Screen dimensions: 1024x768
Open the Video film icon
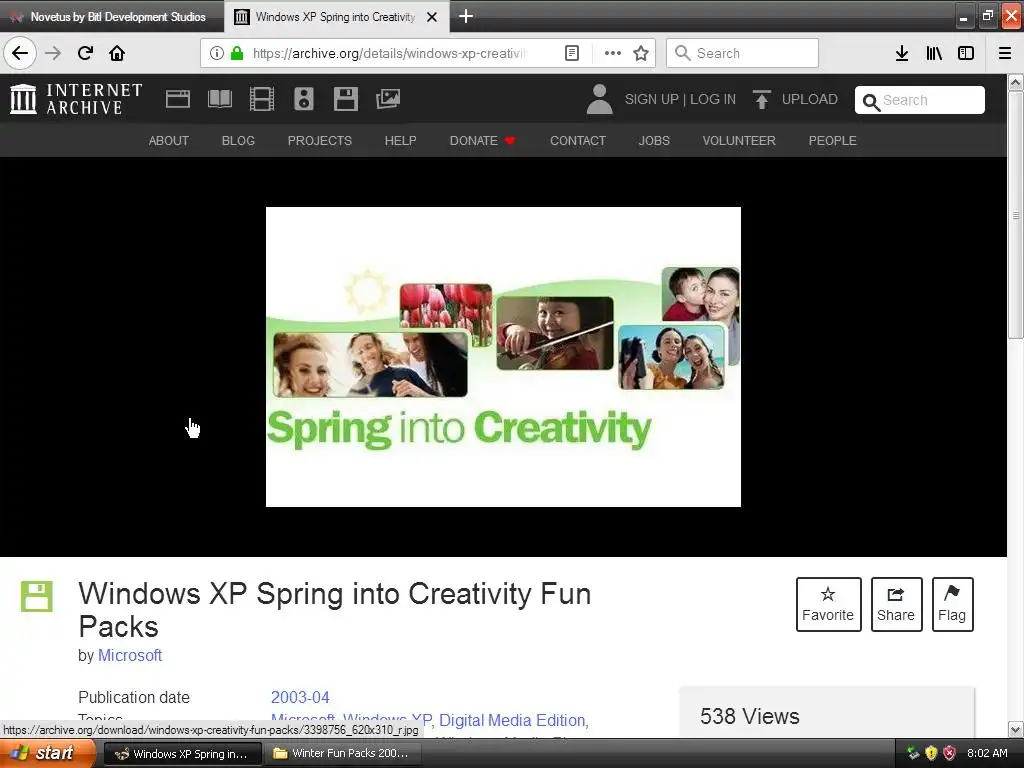click(x=262, y=99)
